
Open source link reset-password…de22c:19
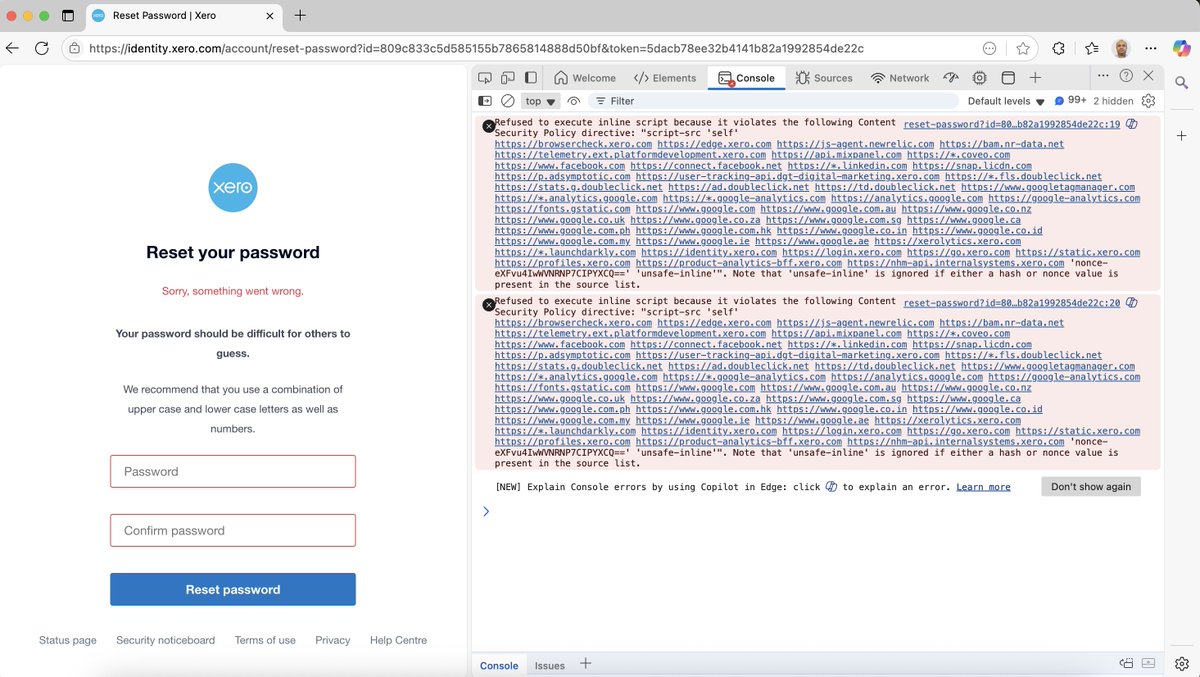coord(1011,125)
